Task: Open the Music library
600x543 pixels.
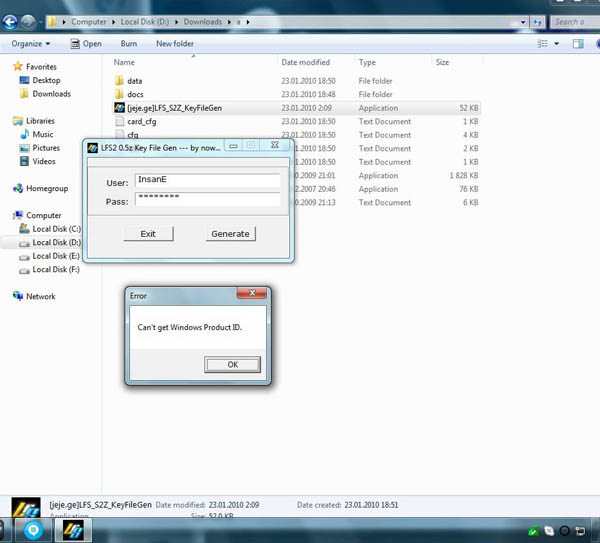Action: click(43, 134)
